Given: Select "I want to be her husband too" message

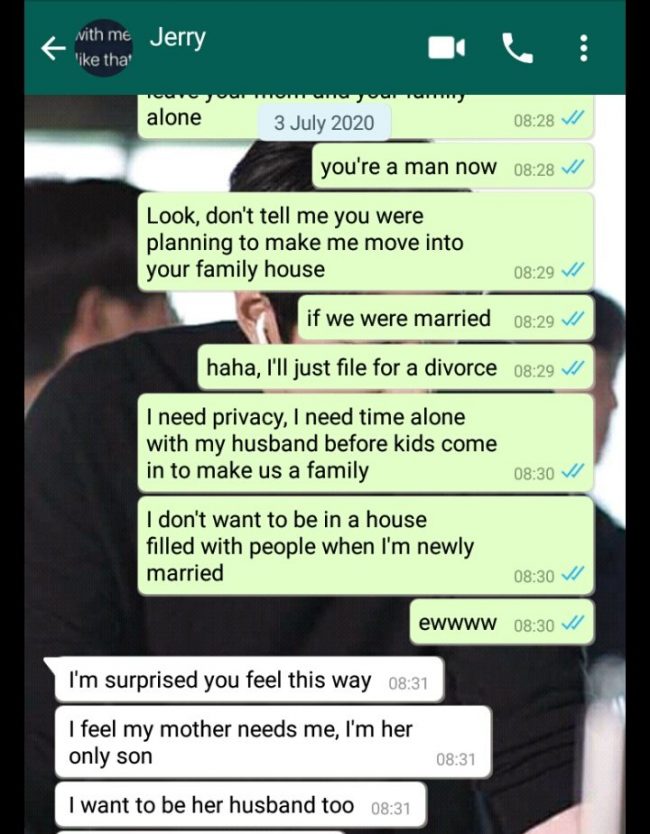Looking at the screenshot, I should tap(240, 805).
